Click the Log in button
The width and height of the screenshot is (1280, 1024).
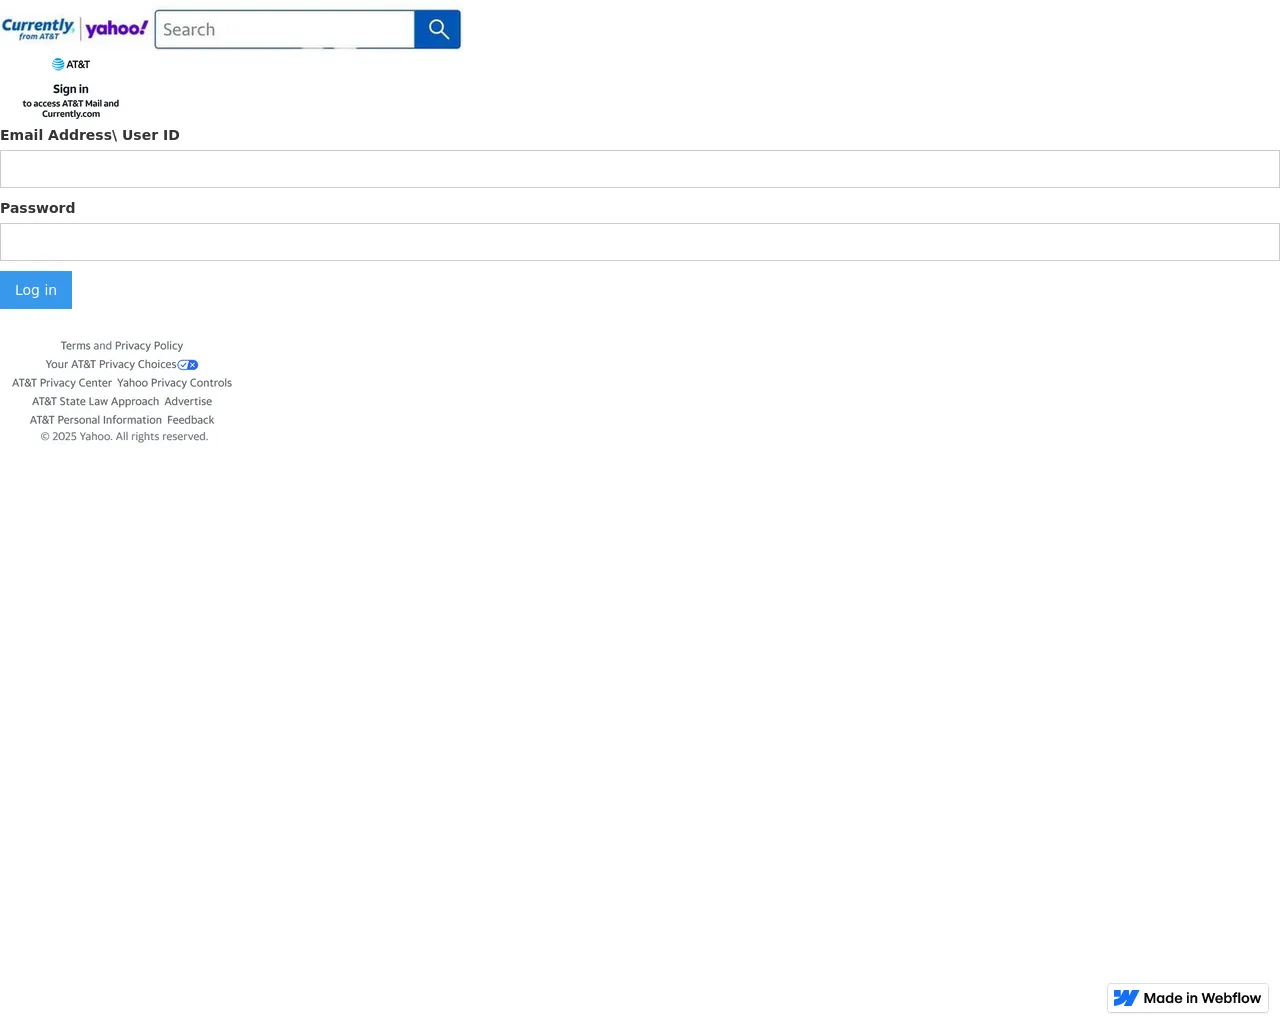pyautogui.click(x=36, y=290)
